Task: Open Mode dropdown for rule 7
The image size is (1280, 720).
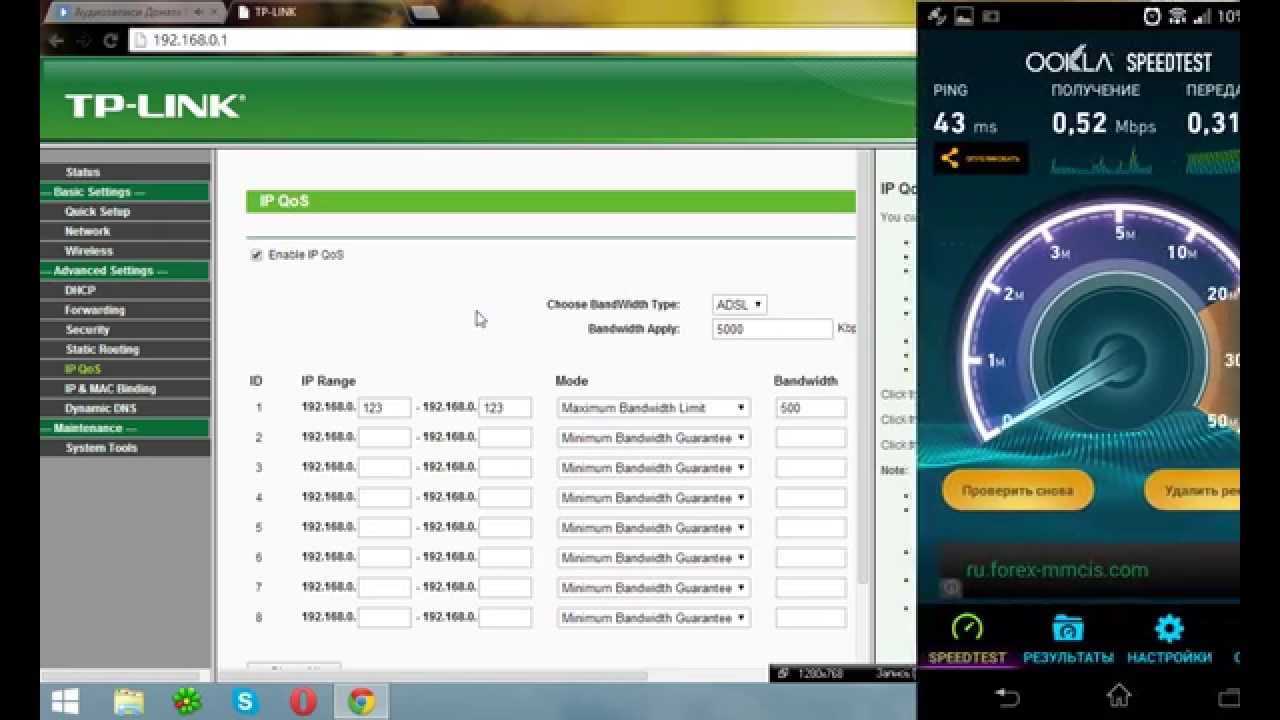Action: tap(653, 588)
